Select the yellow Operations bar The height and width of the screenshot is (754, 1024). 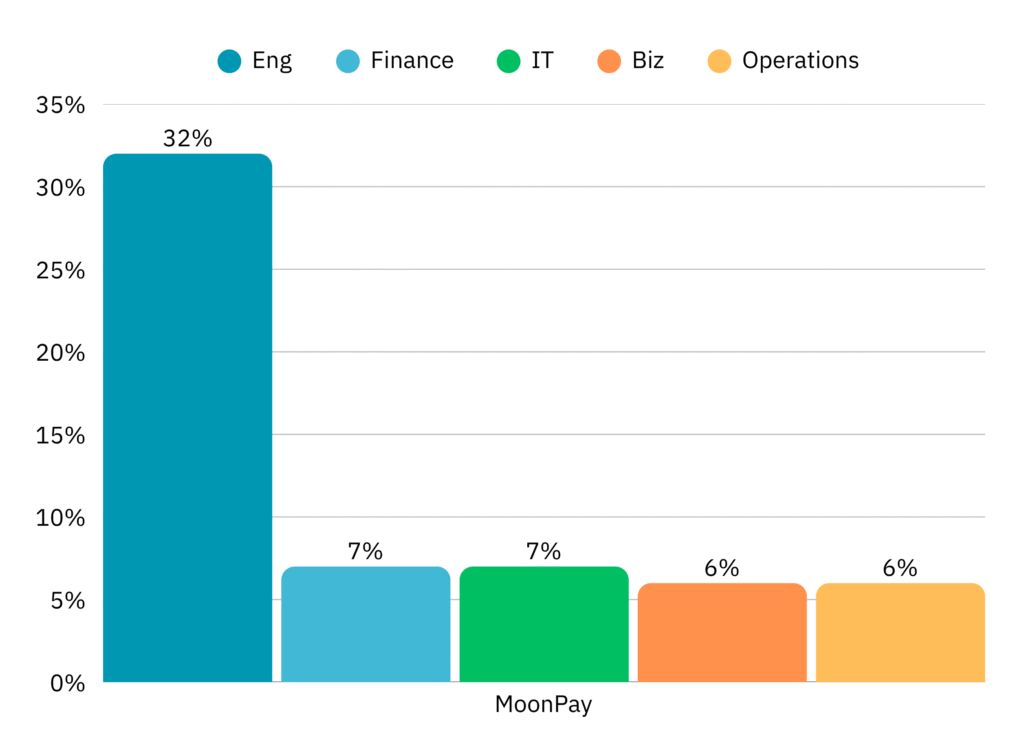tap(900, 633)
